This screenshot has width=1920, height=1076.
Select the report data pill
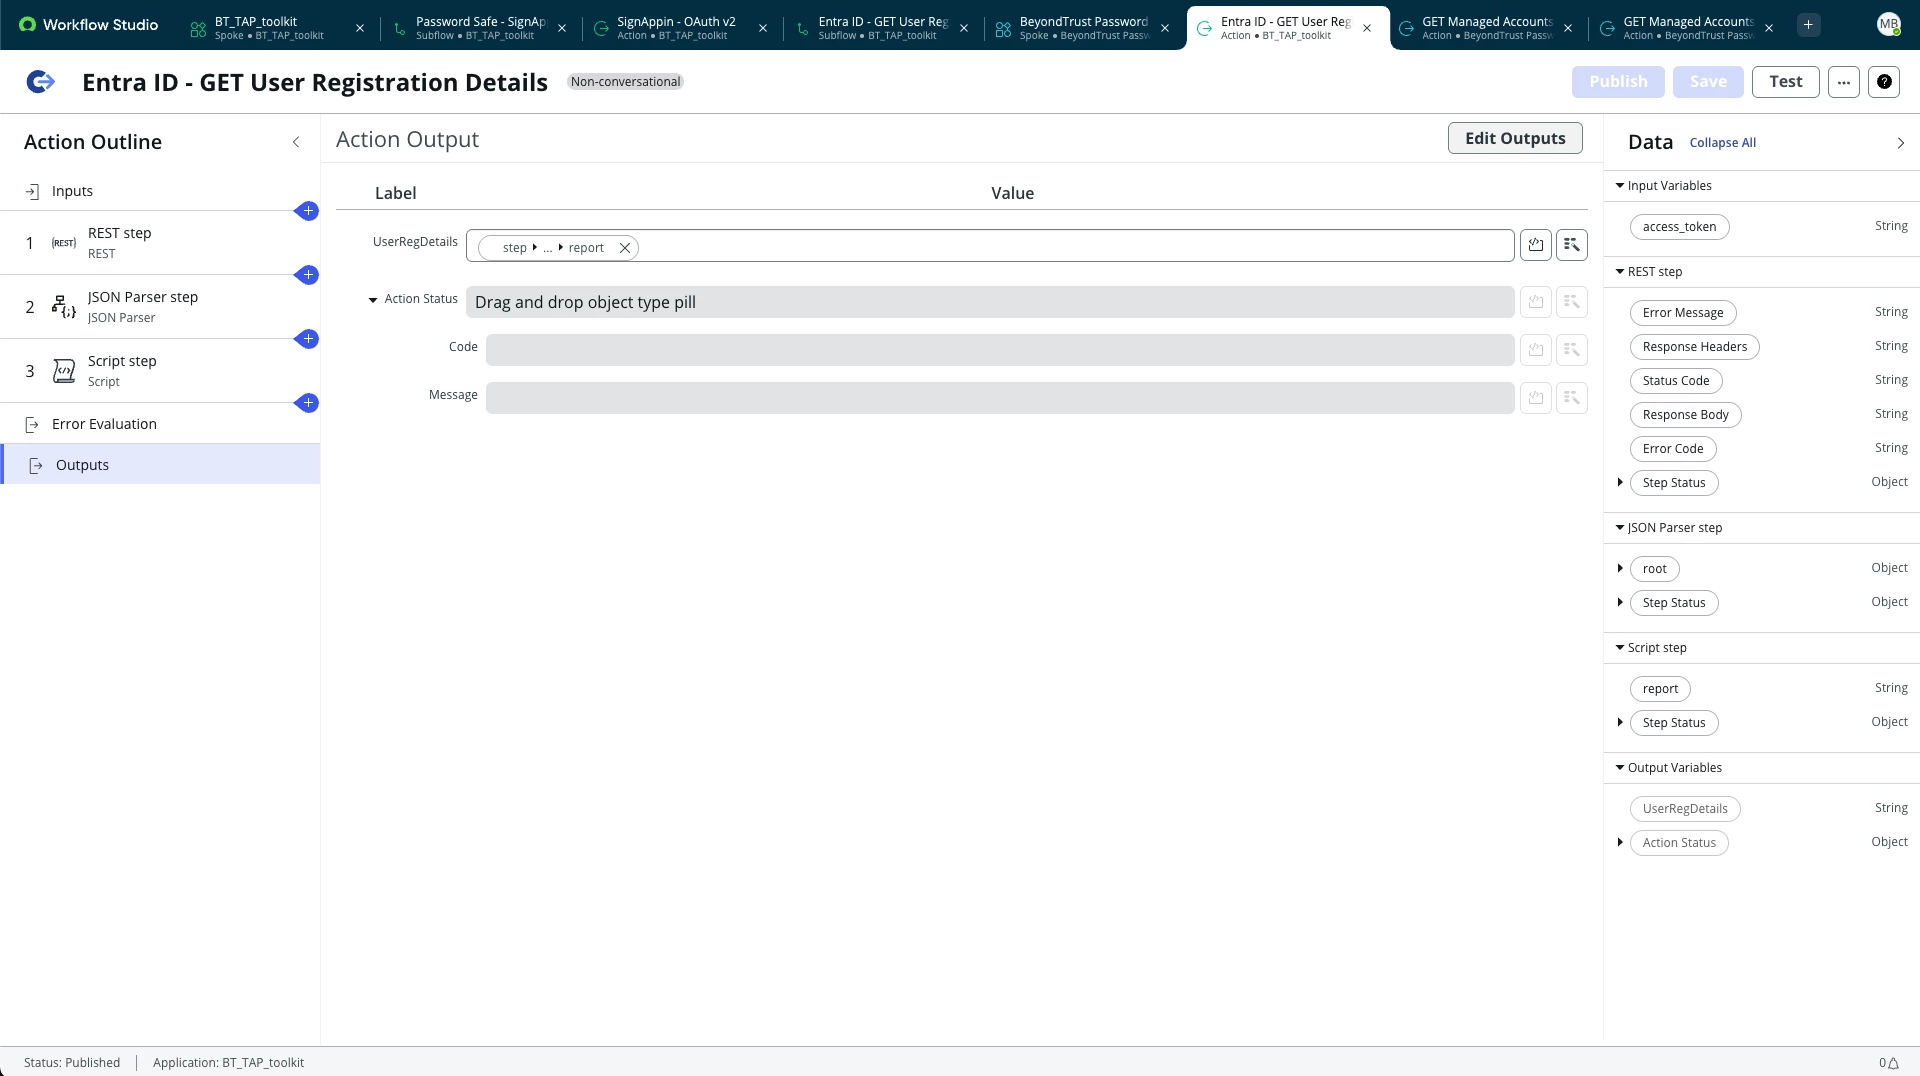pos(1660,689)
